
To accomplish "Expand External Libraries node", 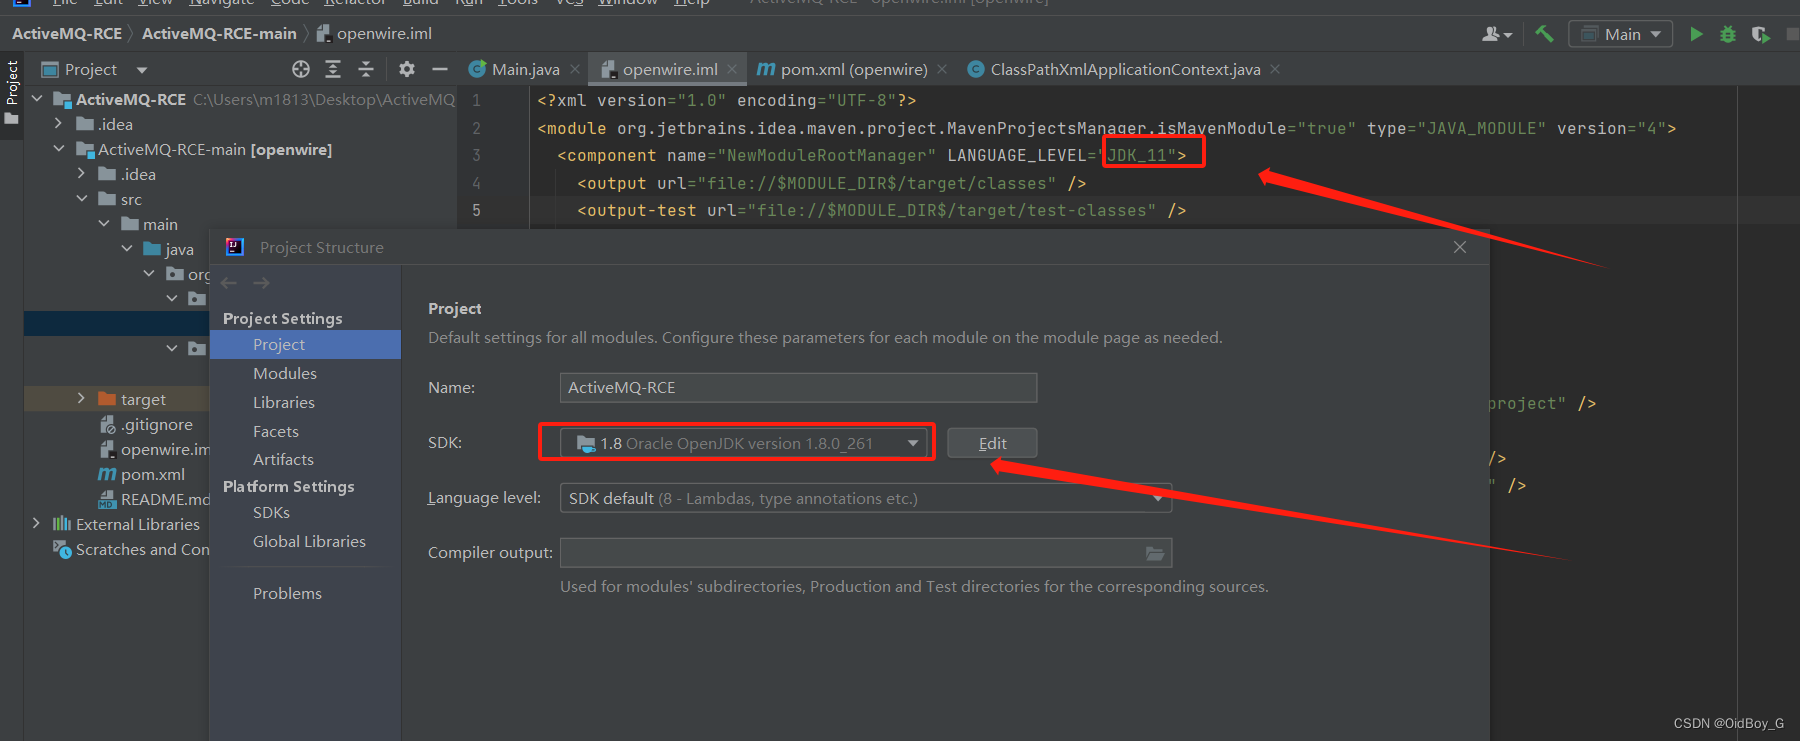I will [36, 524].
